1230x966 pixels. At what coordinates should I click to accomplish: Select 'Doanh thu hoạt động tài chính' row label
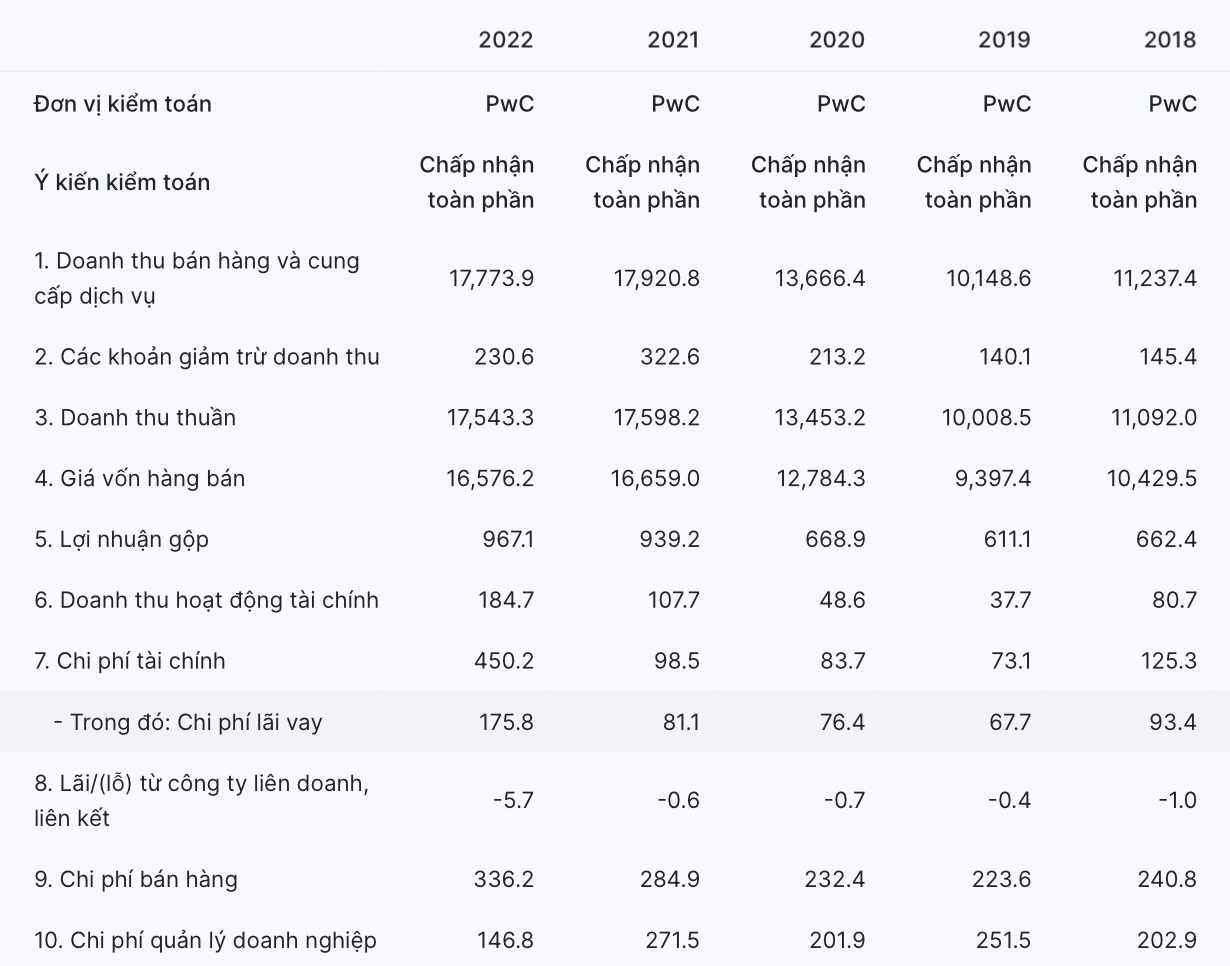point(206,601)
